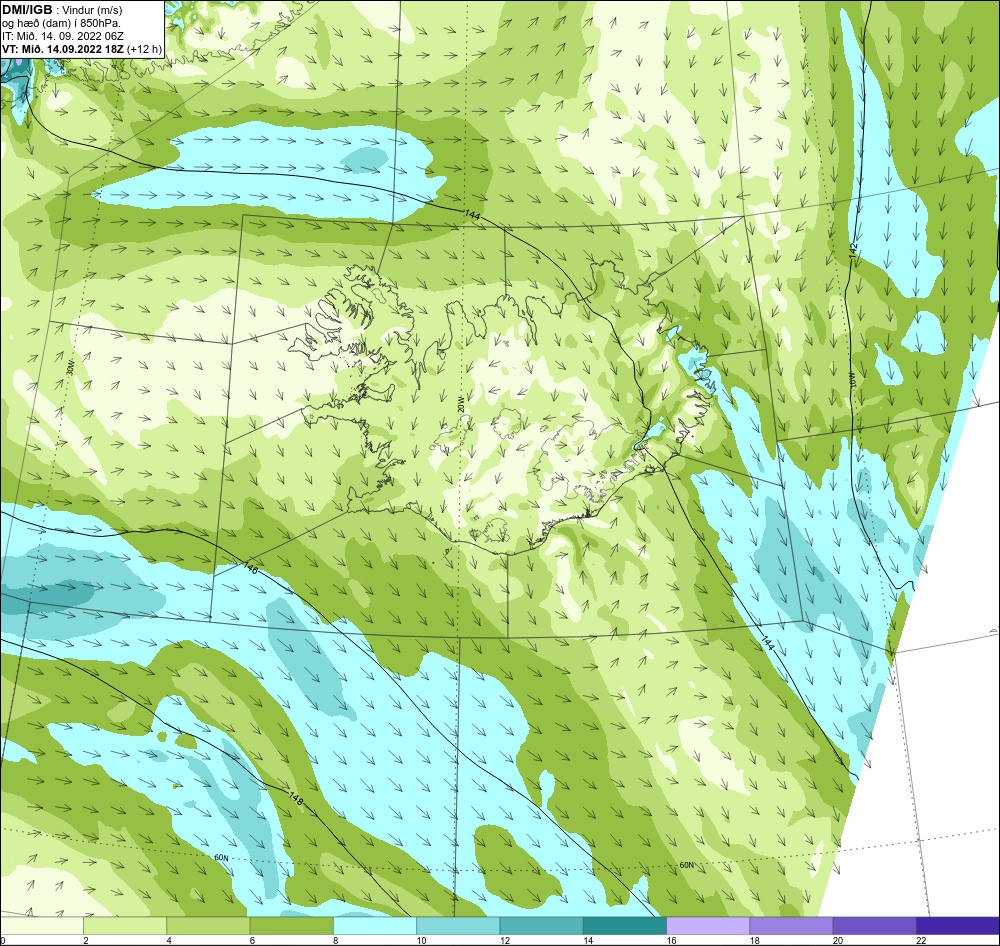Click the '(+12 h)' forecast offset text
Screen dimensions: 1000x946
point(145,49)
